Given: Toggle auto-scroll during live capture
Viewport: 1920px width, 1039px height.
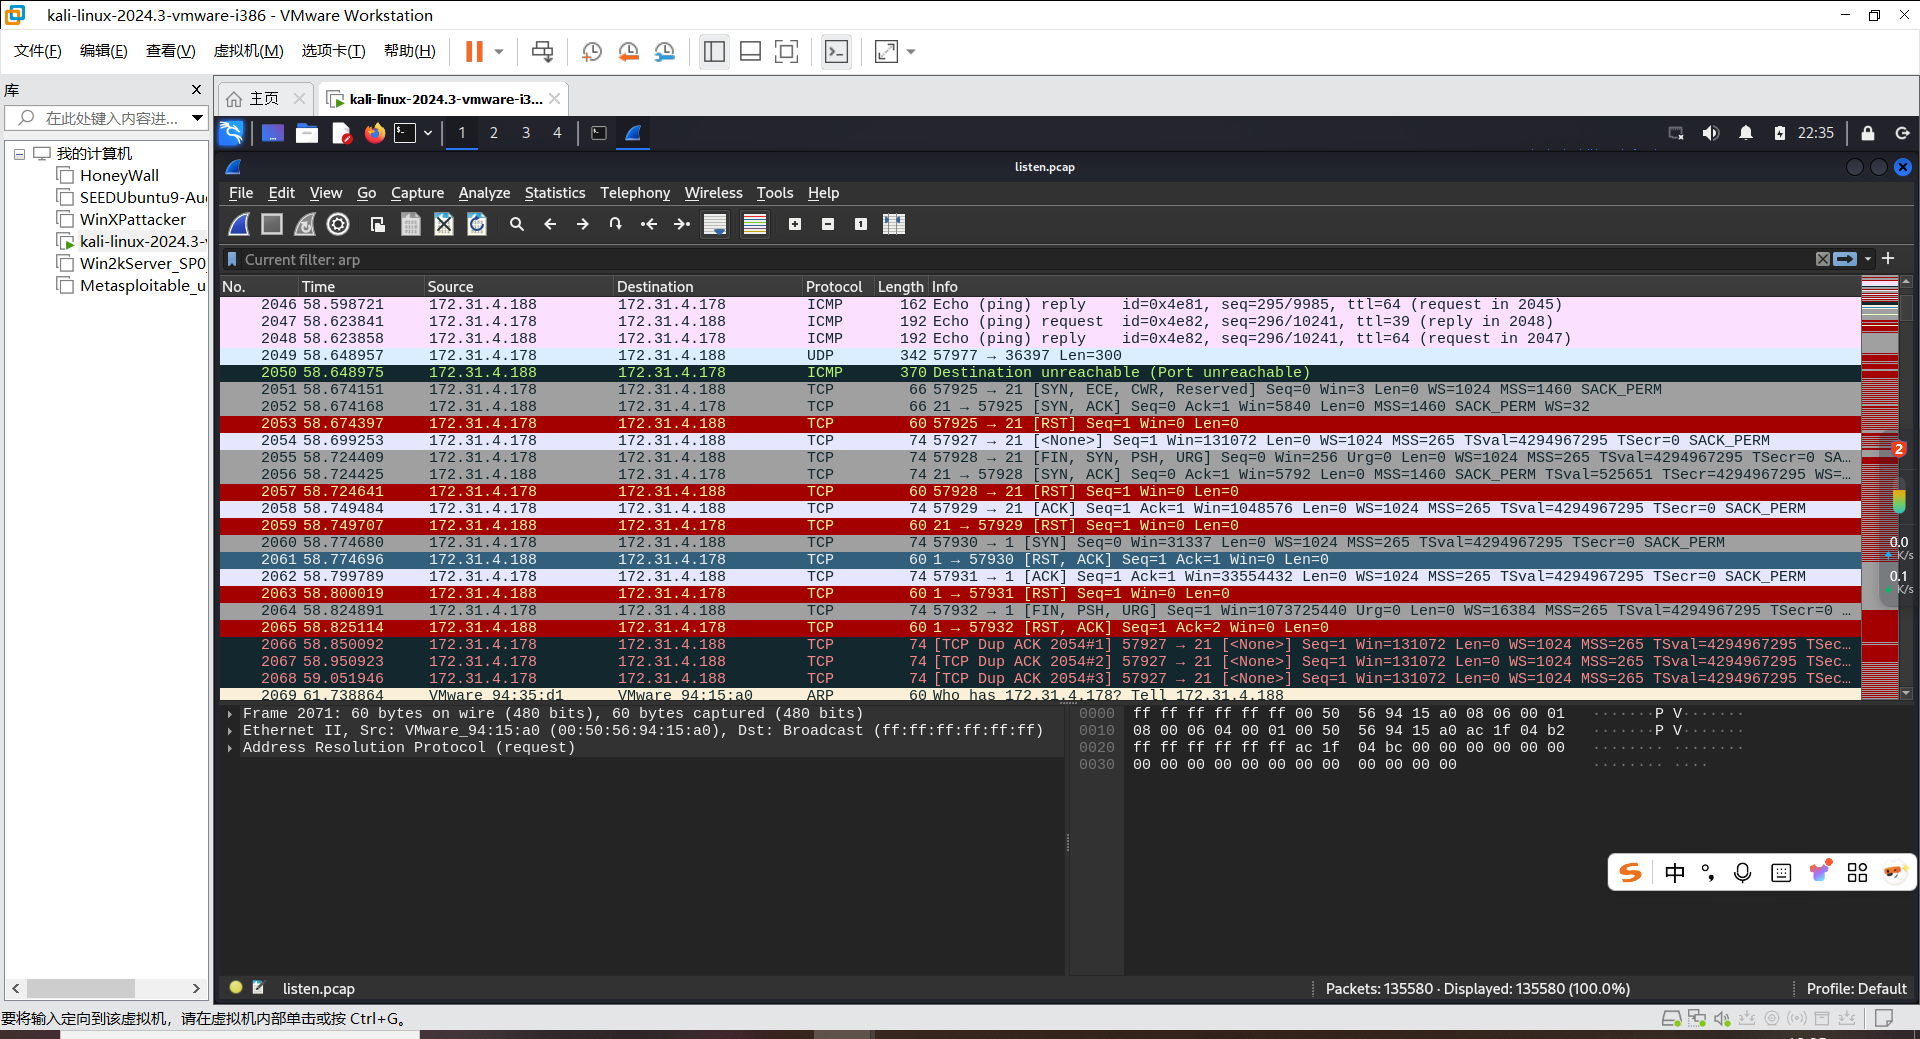Looking at the screenshot, I should tap(715, 225).
